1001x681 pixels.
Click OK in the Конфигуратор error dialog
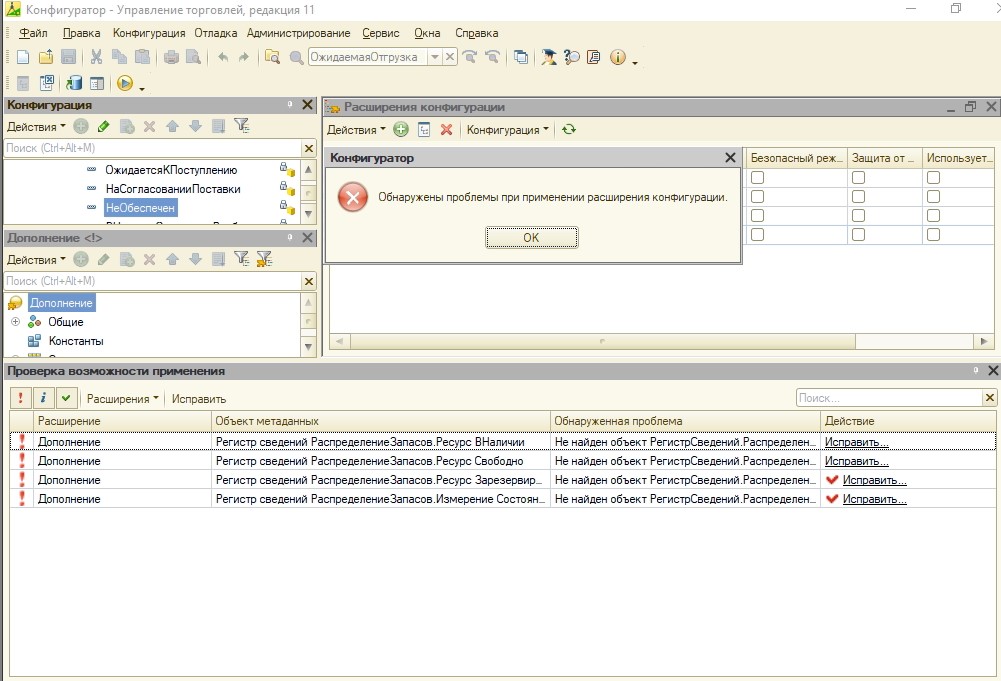[x=531, y=237]
